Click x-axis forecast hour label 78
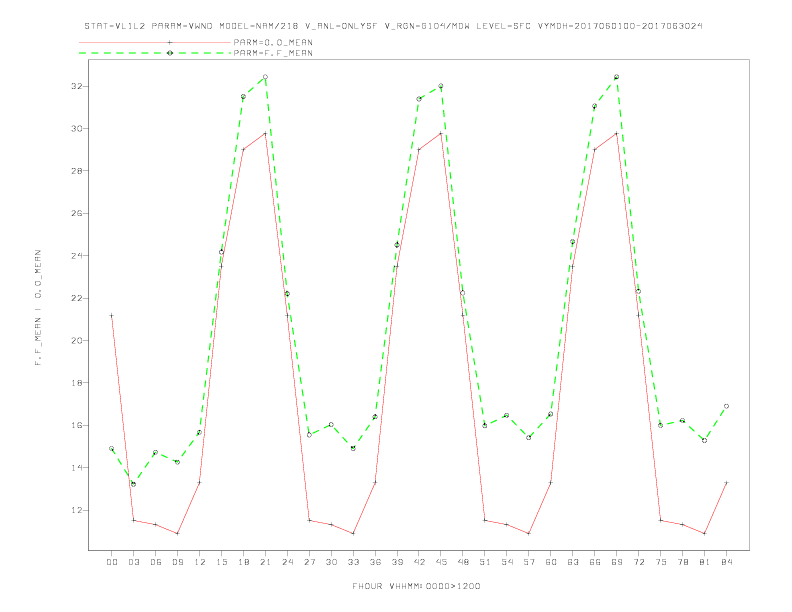This screenshot has height=612, width=792. (682, 562)
